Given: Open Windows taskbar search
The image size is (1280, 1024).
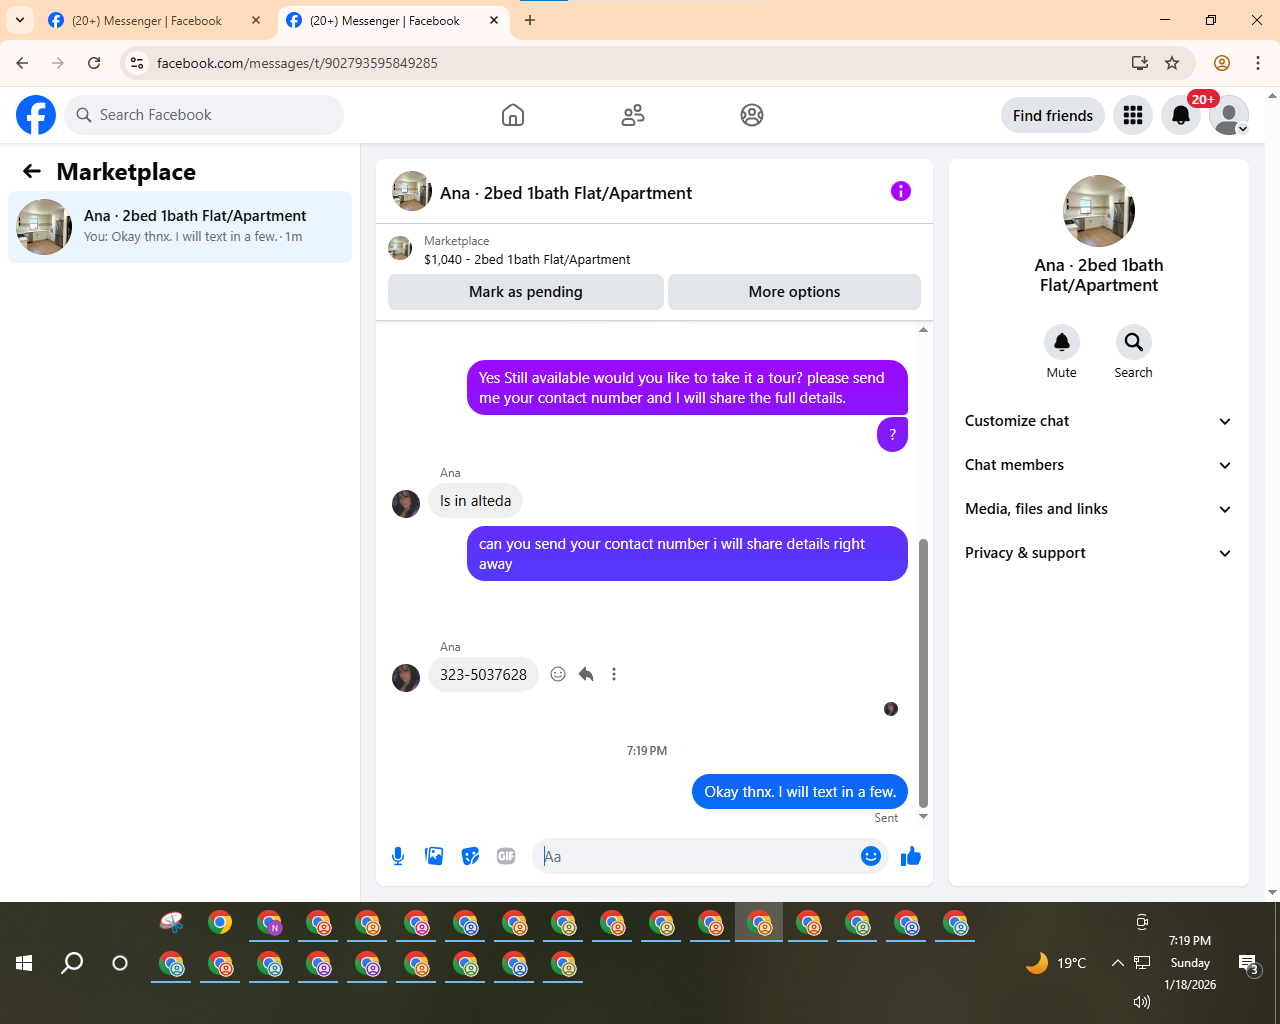Looking at the screenshot, I should (72, 963).
